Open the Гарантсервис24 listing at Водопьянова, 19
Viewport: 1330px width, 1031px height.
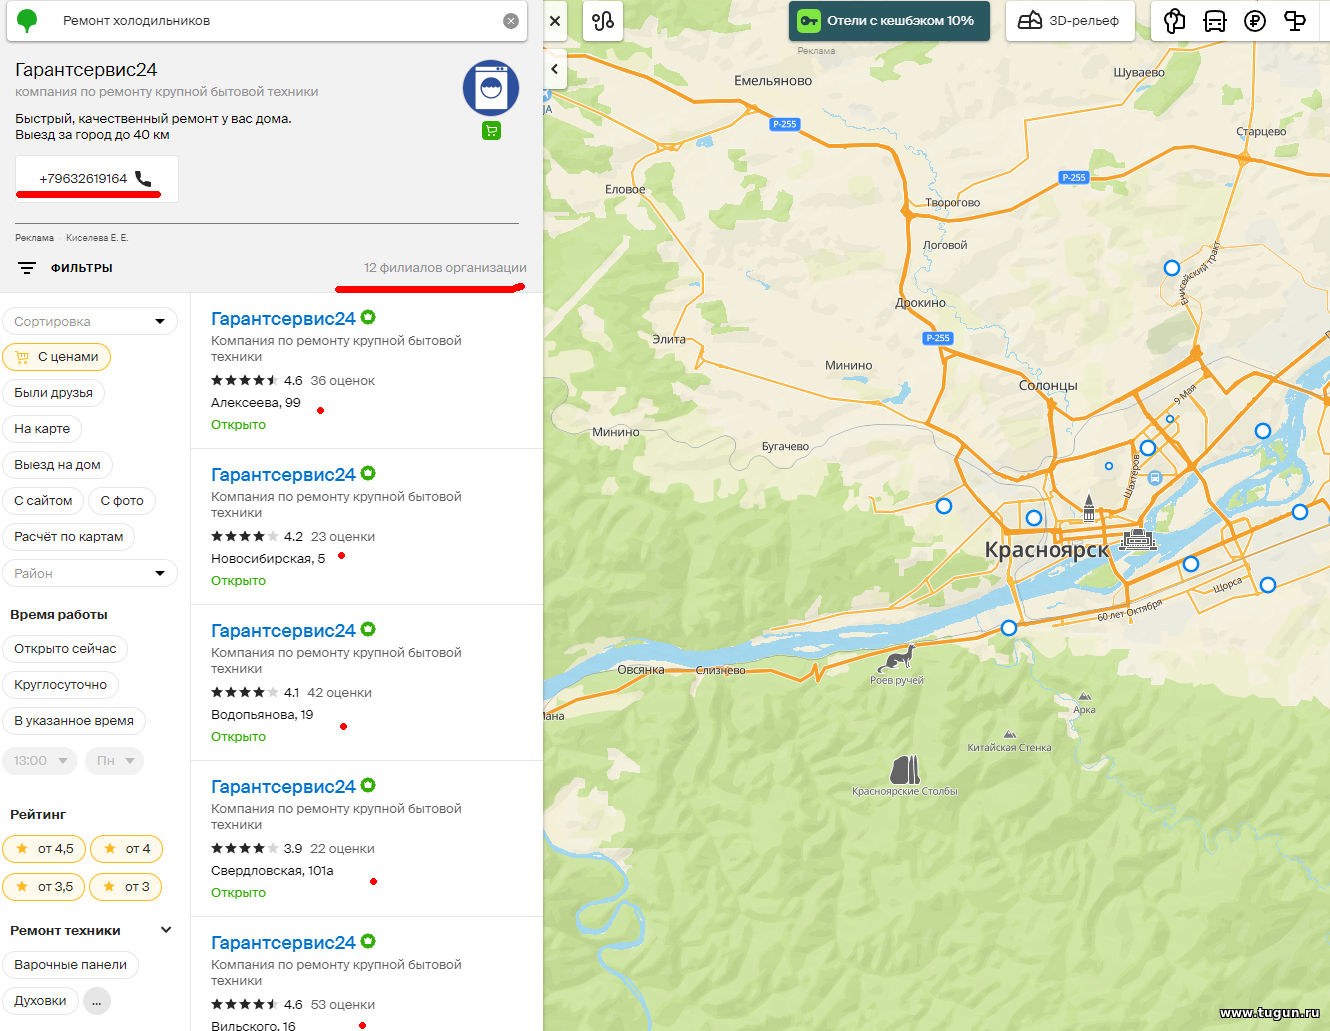[x=283, y=631]
